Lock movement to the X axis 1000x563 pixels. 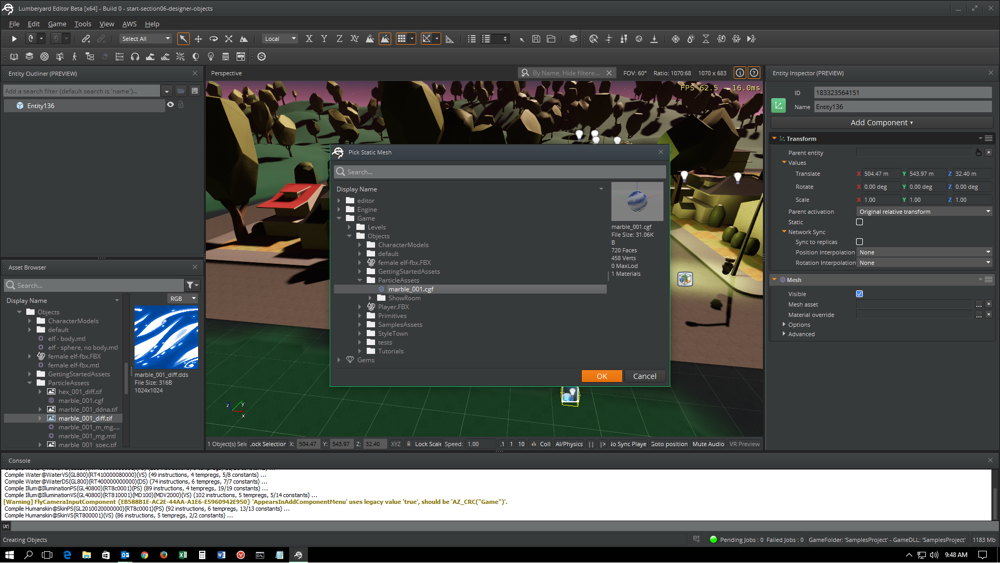tap(309, 39)
